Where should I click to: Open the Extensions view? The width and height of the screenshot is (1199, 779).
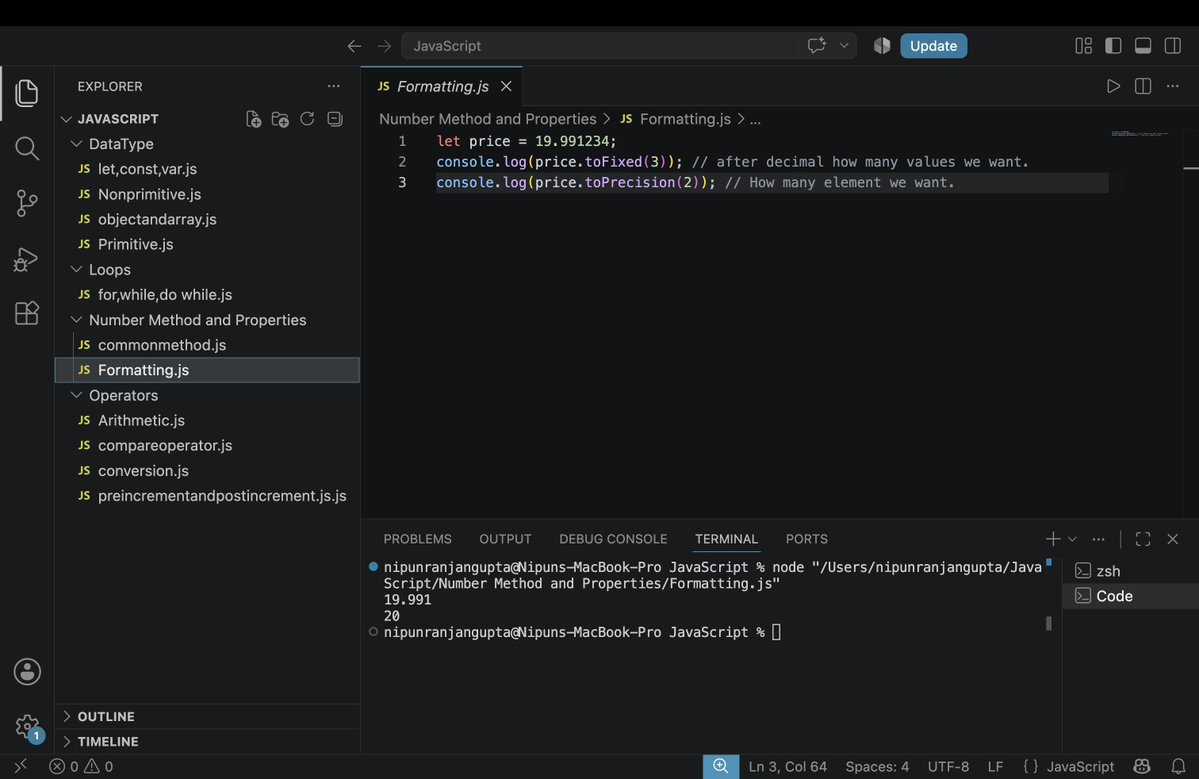27,313
